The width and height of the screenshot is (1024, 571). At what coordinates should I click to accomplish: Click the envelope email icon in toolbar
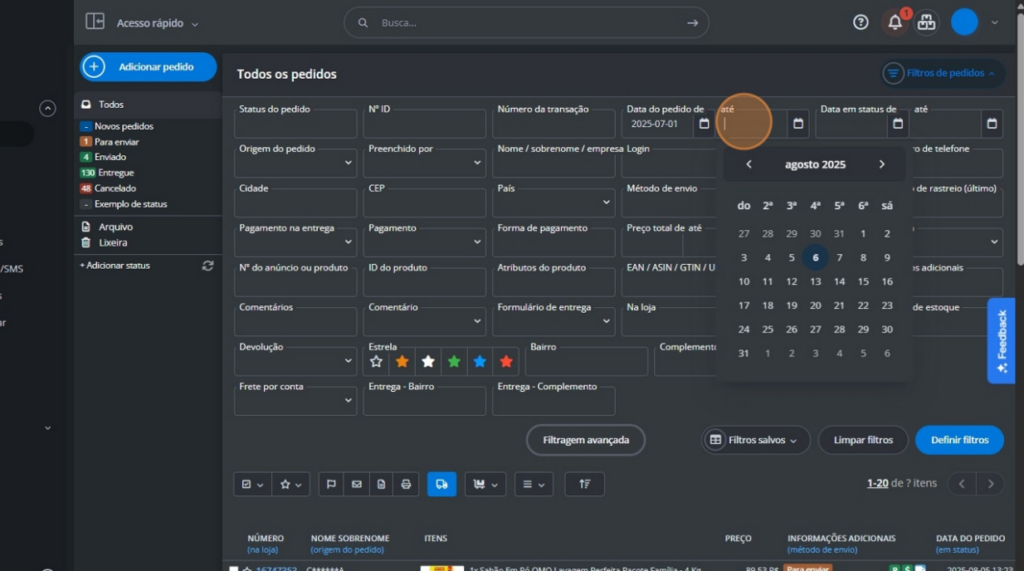(356, 484)
